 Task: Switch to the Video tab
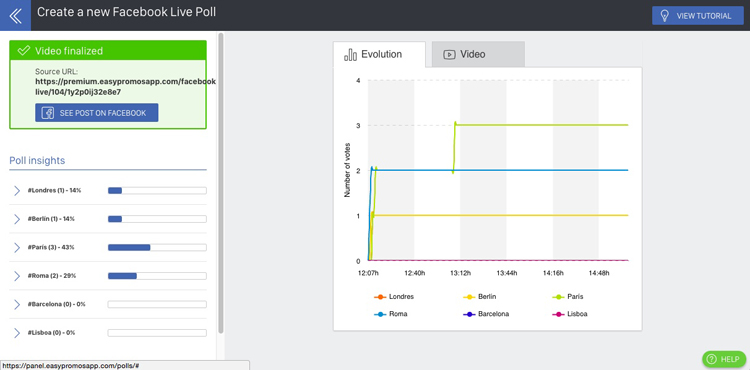(x=478, y=54)
